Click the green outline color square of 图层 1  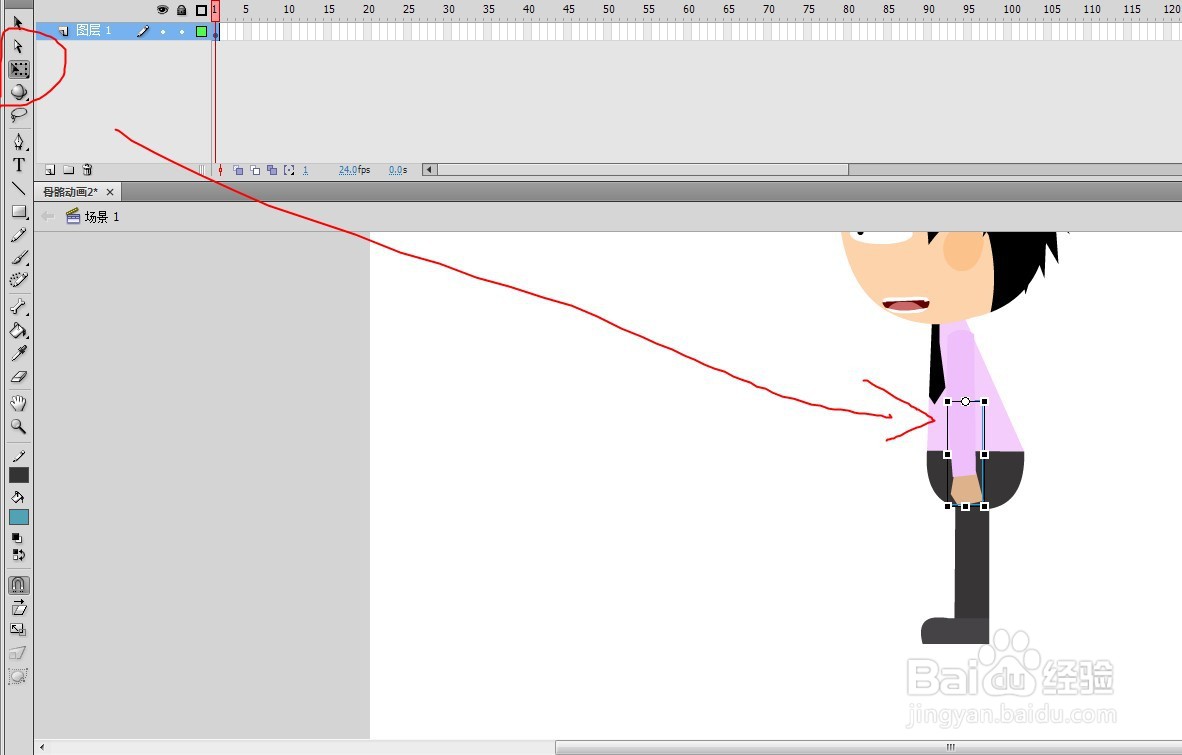click(201, 31)
